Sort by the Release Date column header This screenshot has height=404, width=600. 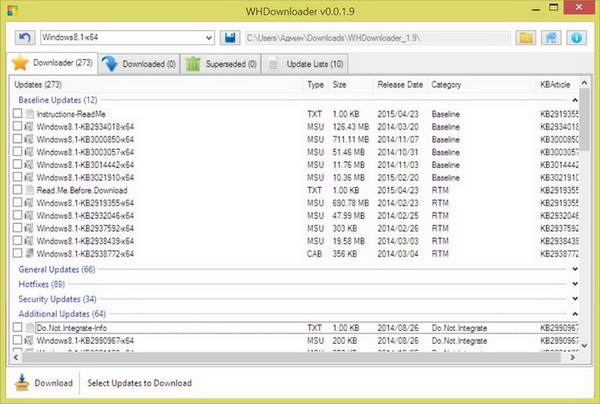[x=400, y=85]
